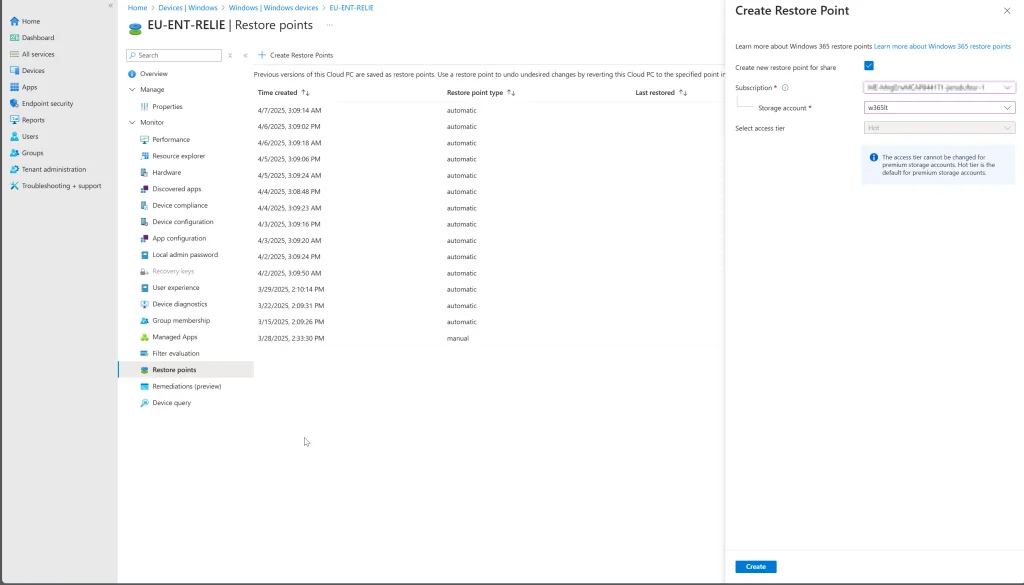
Task: Click the Reports icon in sidebar
Action: click(14, 120)
